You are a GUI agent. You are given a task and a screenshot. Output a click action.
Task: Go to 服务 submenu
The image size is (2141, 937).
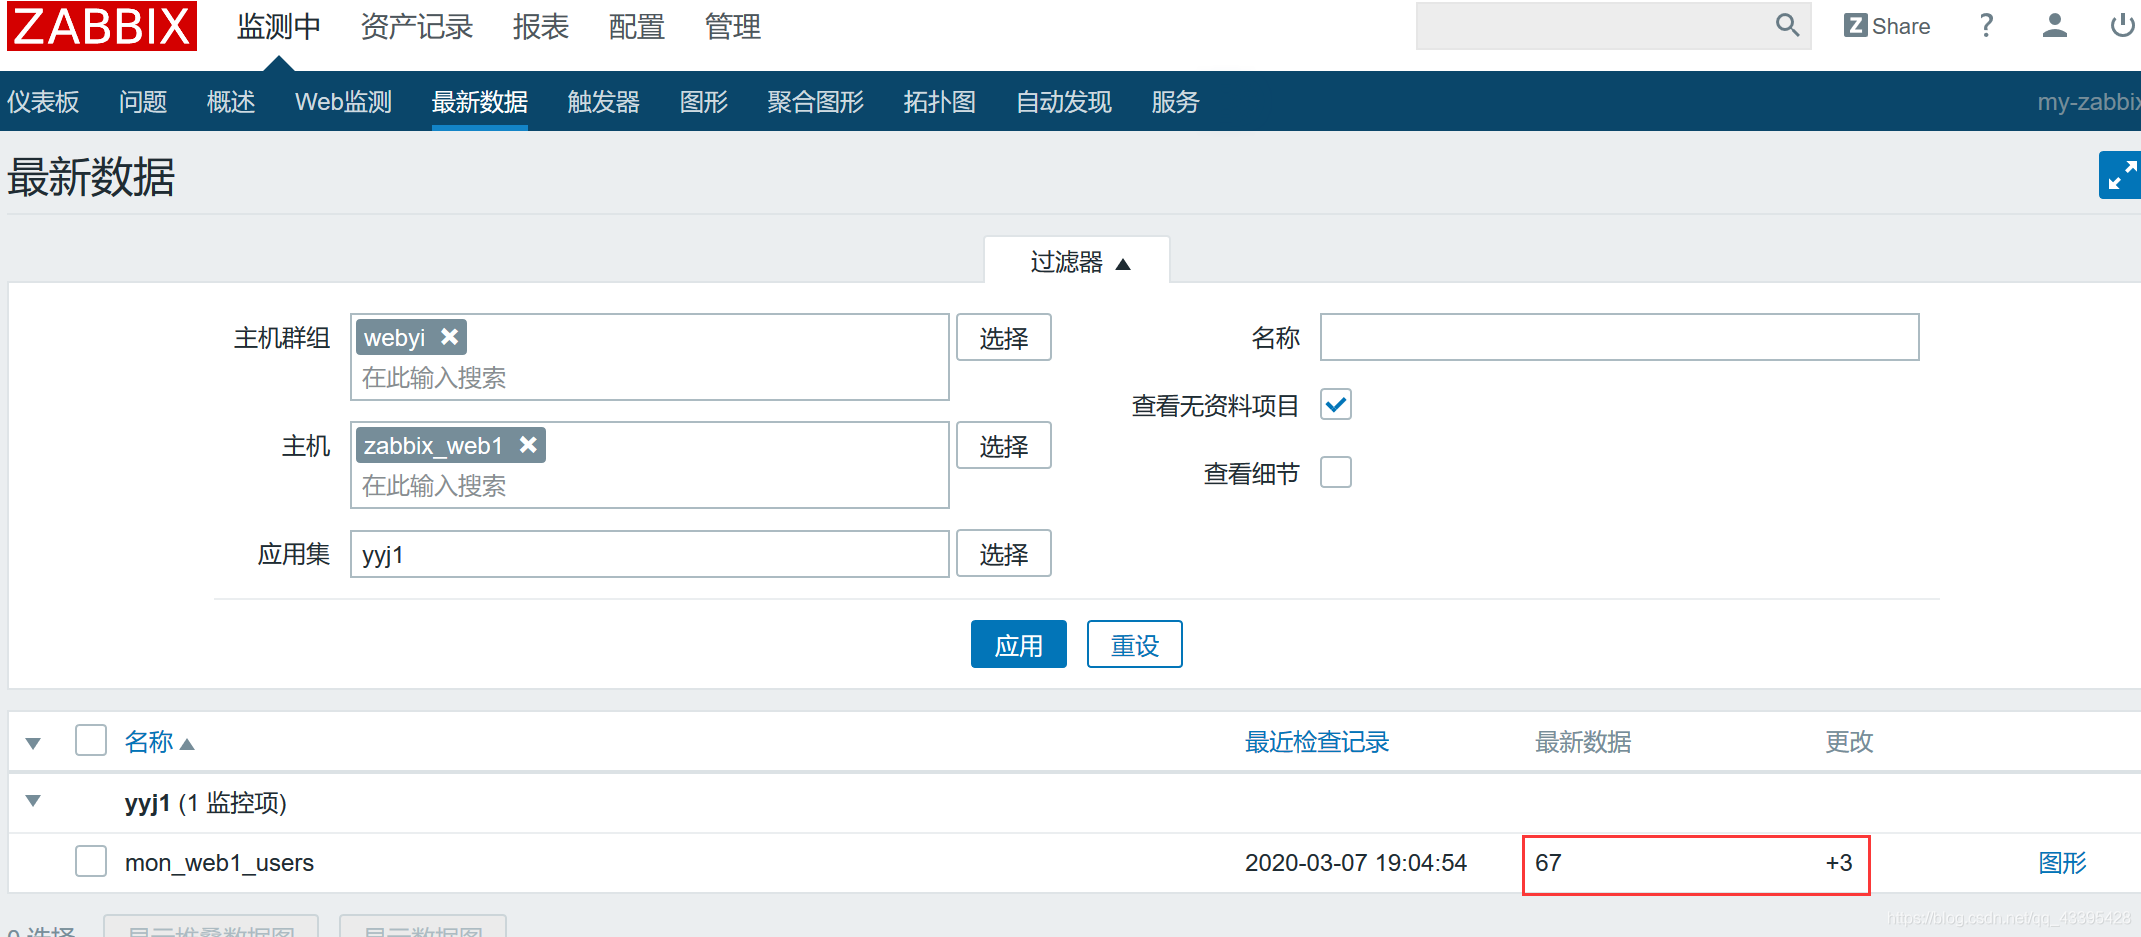point(1175,102)
